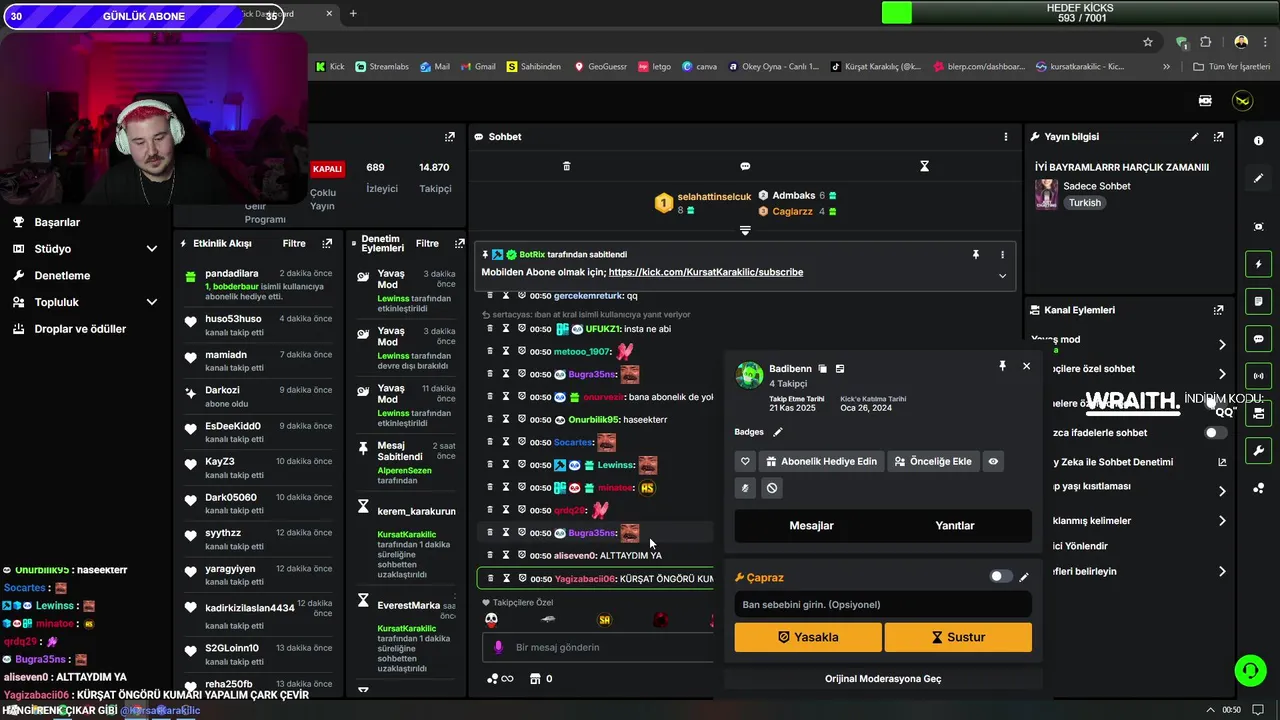This screenshot has width=1280, height=720.
Task: Close the Badibenn user card
Action: 1026,366
